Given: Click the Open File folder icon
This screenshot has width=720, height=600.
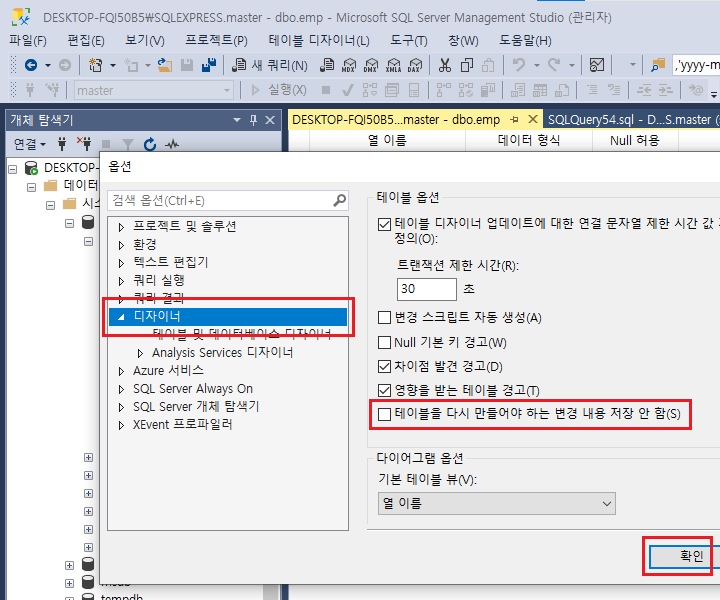Looking at the screenshot, I should point(165,65).
